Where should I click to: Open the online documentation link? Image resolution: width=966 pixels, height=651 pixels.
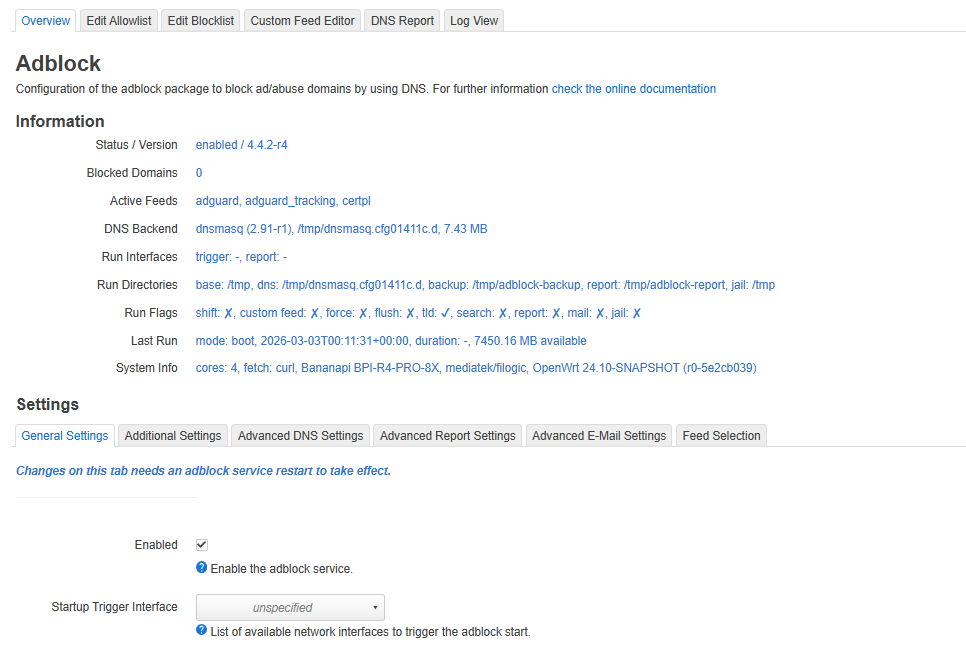click(633, 89)
